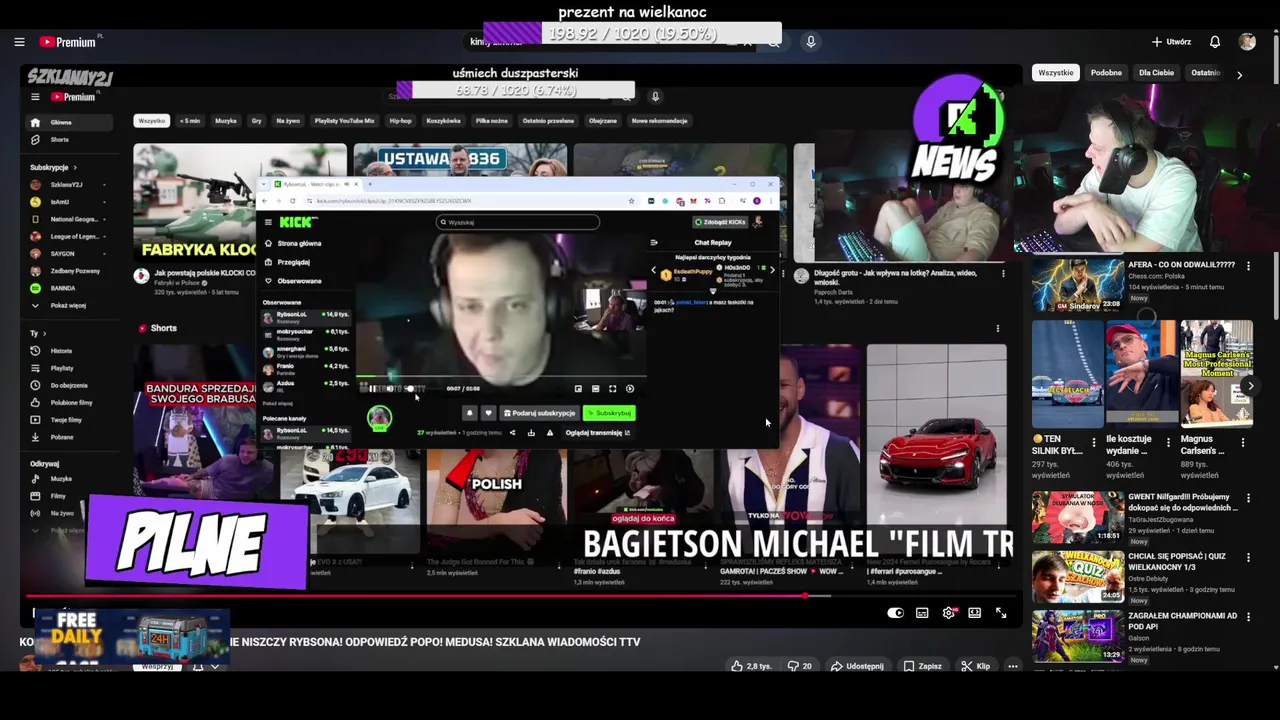Image resolution: width=1280 pixels, height=720 pixels.
Task: Click the Wyszukaj search field in Kick
Action: click(x=518, y=222)
